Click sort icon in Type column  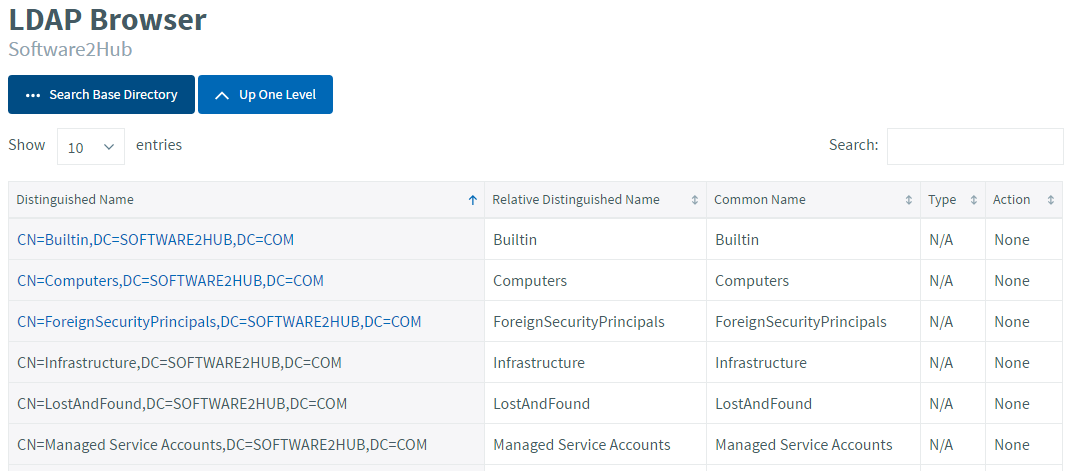[974, 200]
